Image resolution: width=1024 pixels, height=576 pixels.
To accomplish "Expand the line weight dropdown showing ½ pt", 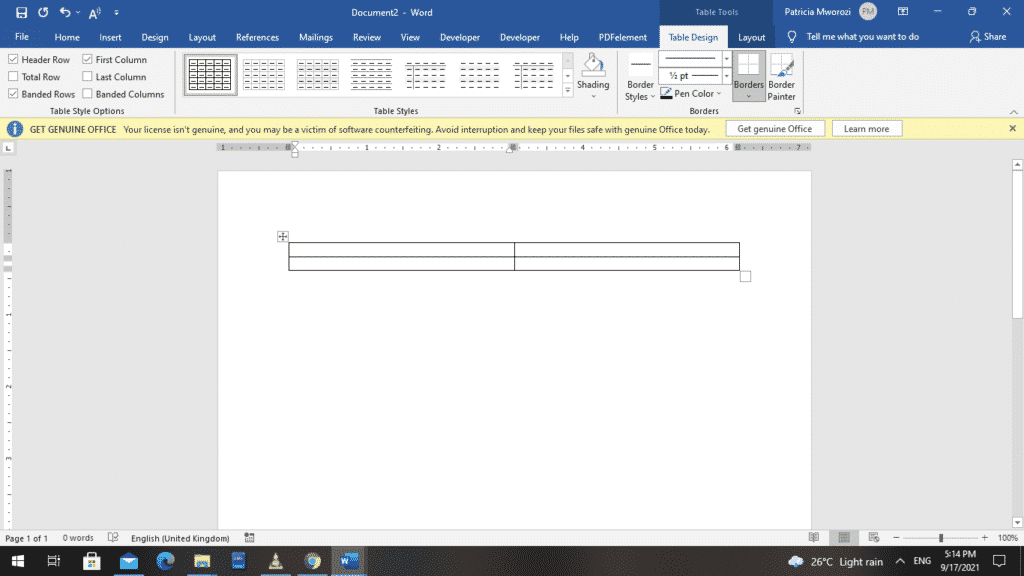I will tap(728, 76).
